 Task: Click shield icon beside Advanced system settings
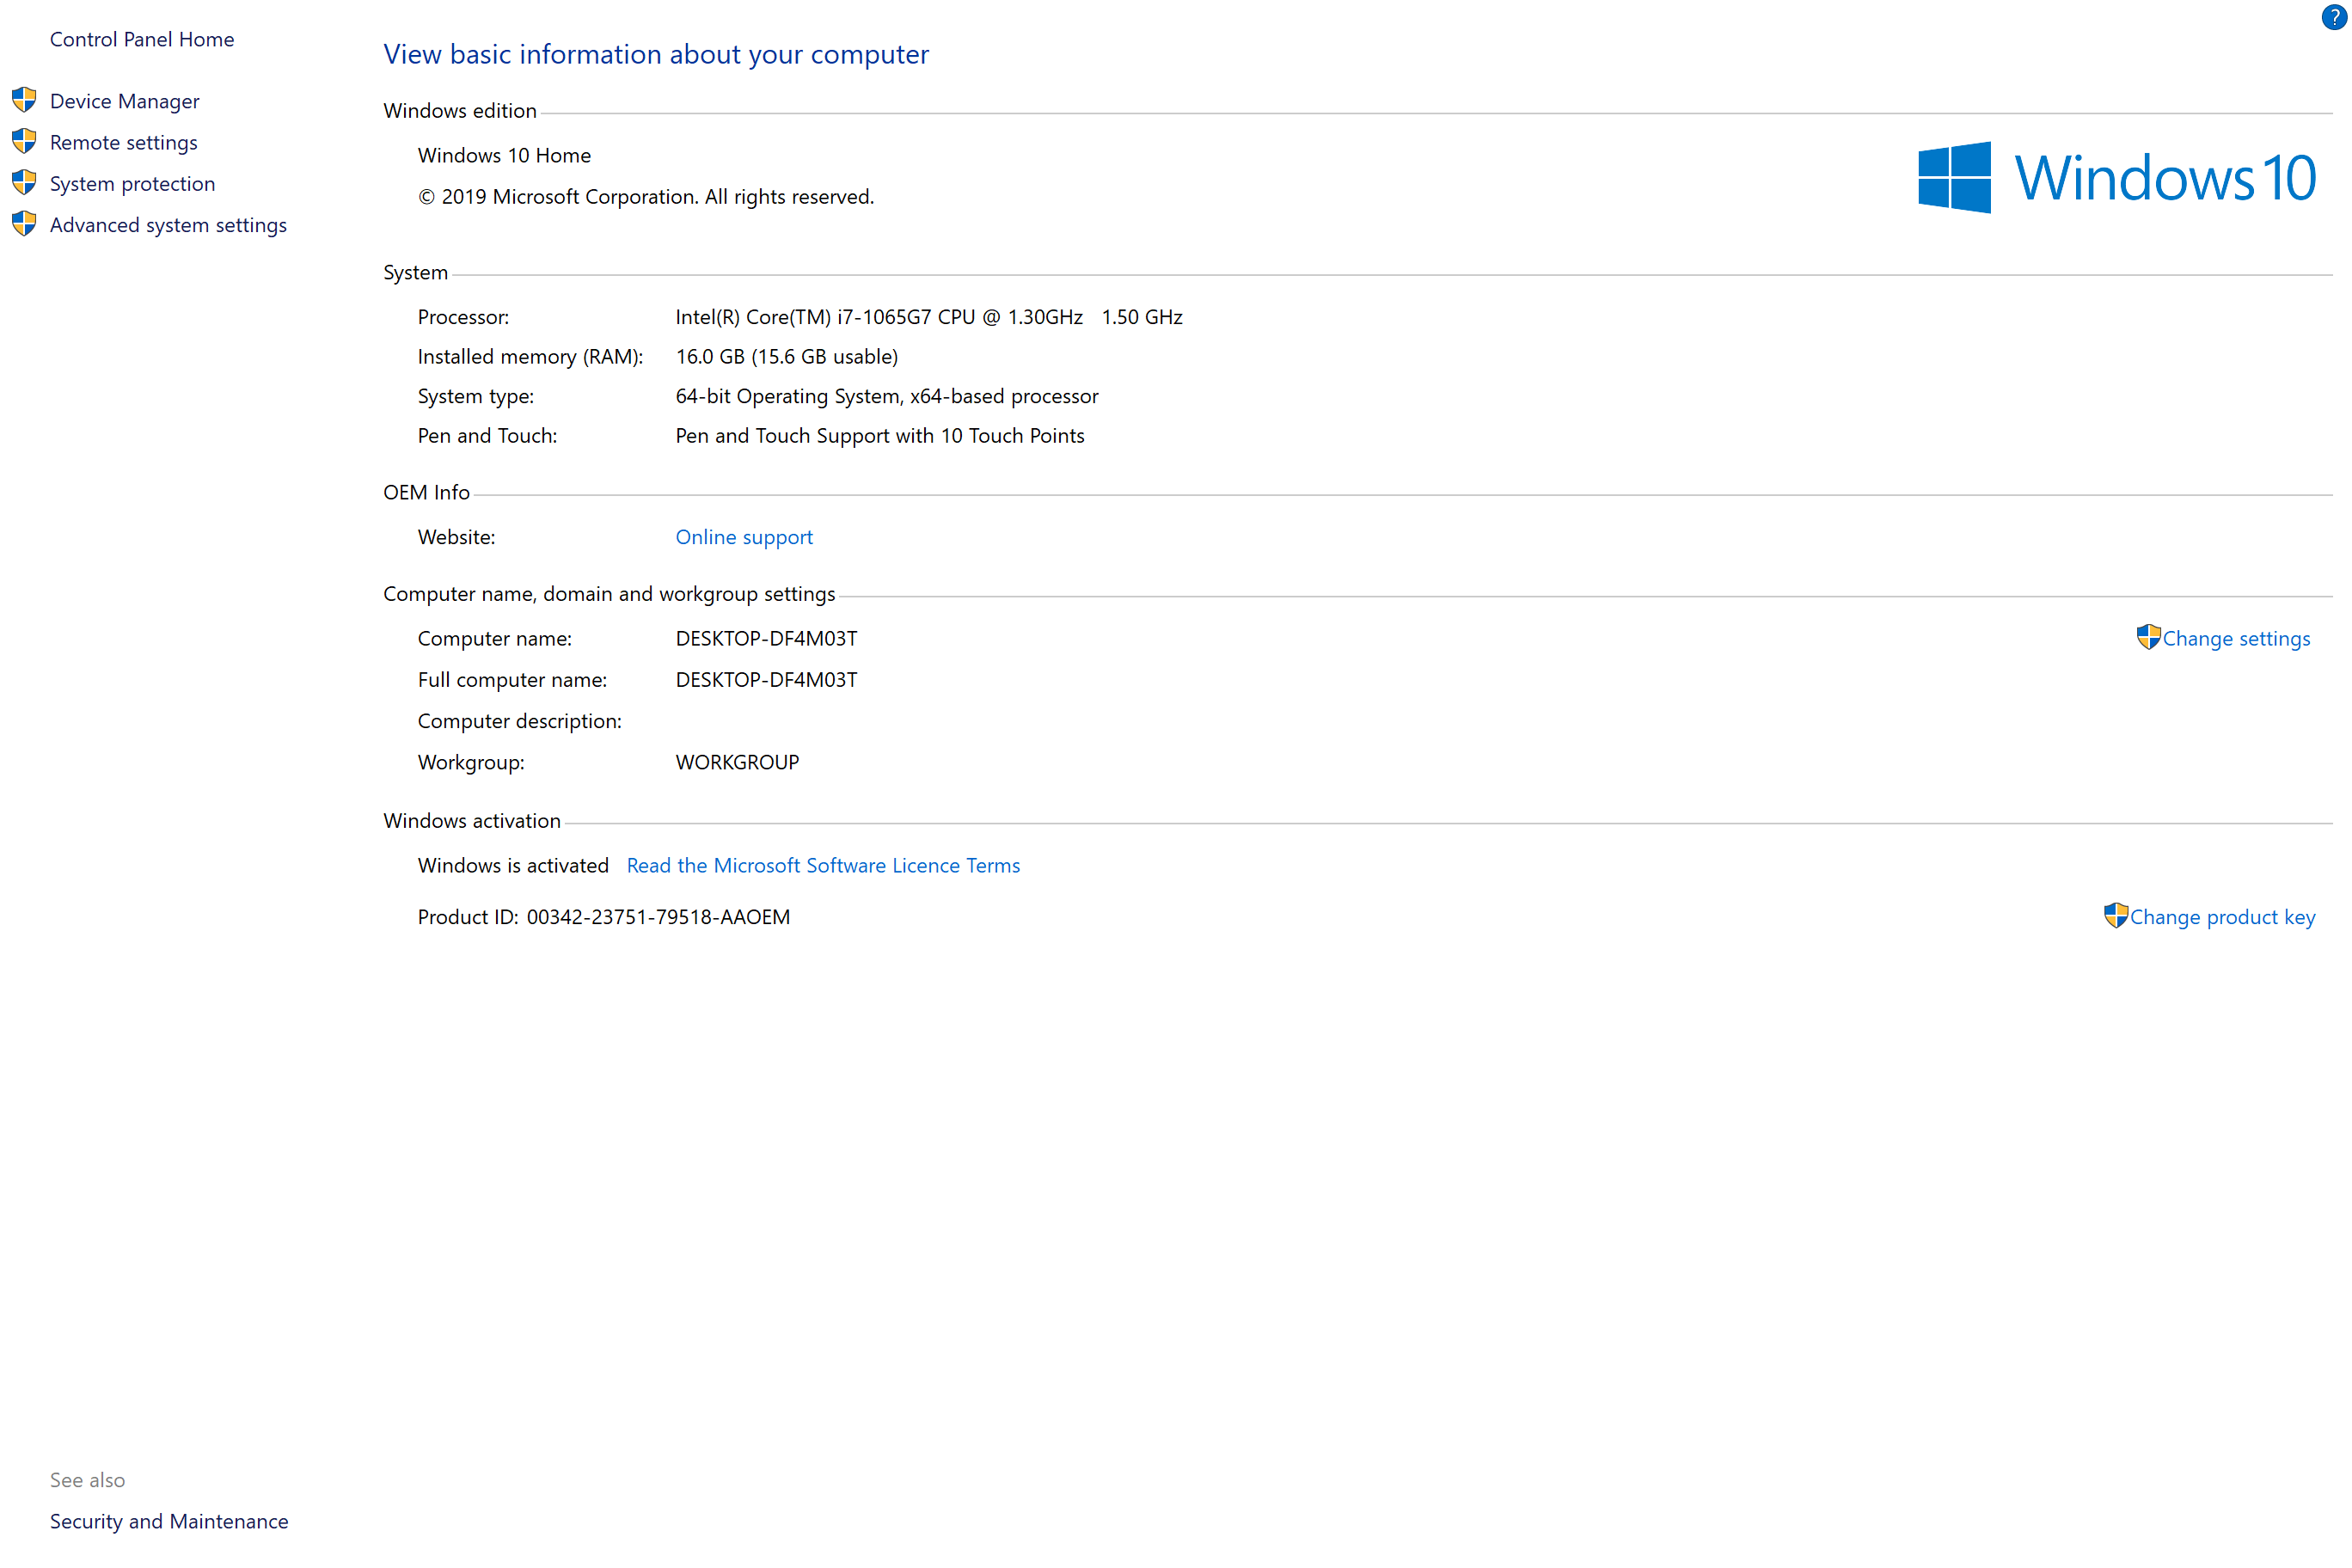tap(24, 224)
